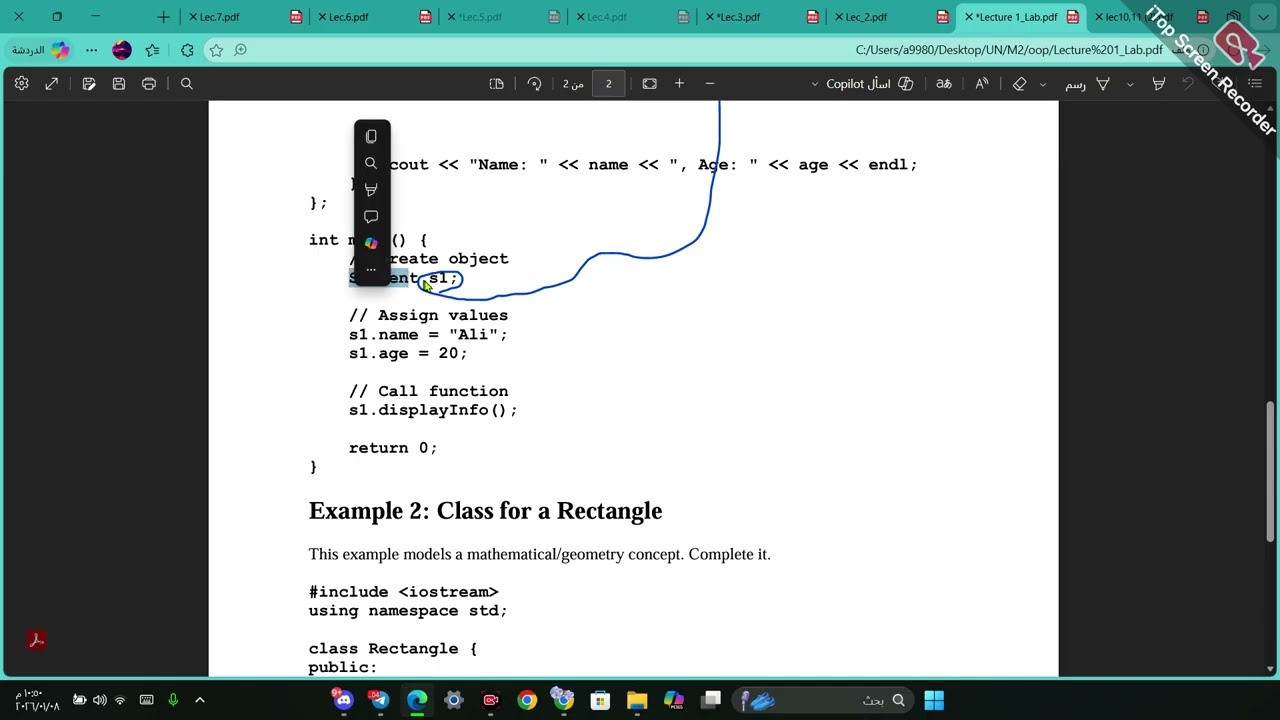Viewport: 1280px width, 720px height.
Task: Select the Draw (رسم) pen tool
Action: (x=1088, y=84)
